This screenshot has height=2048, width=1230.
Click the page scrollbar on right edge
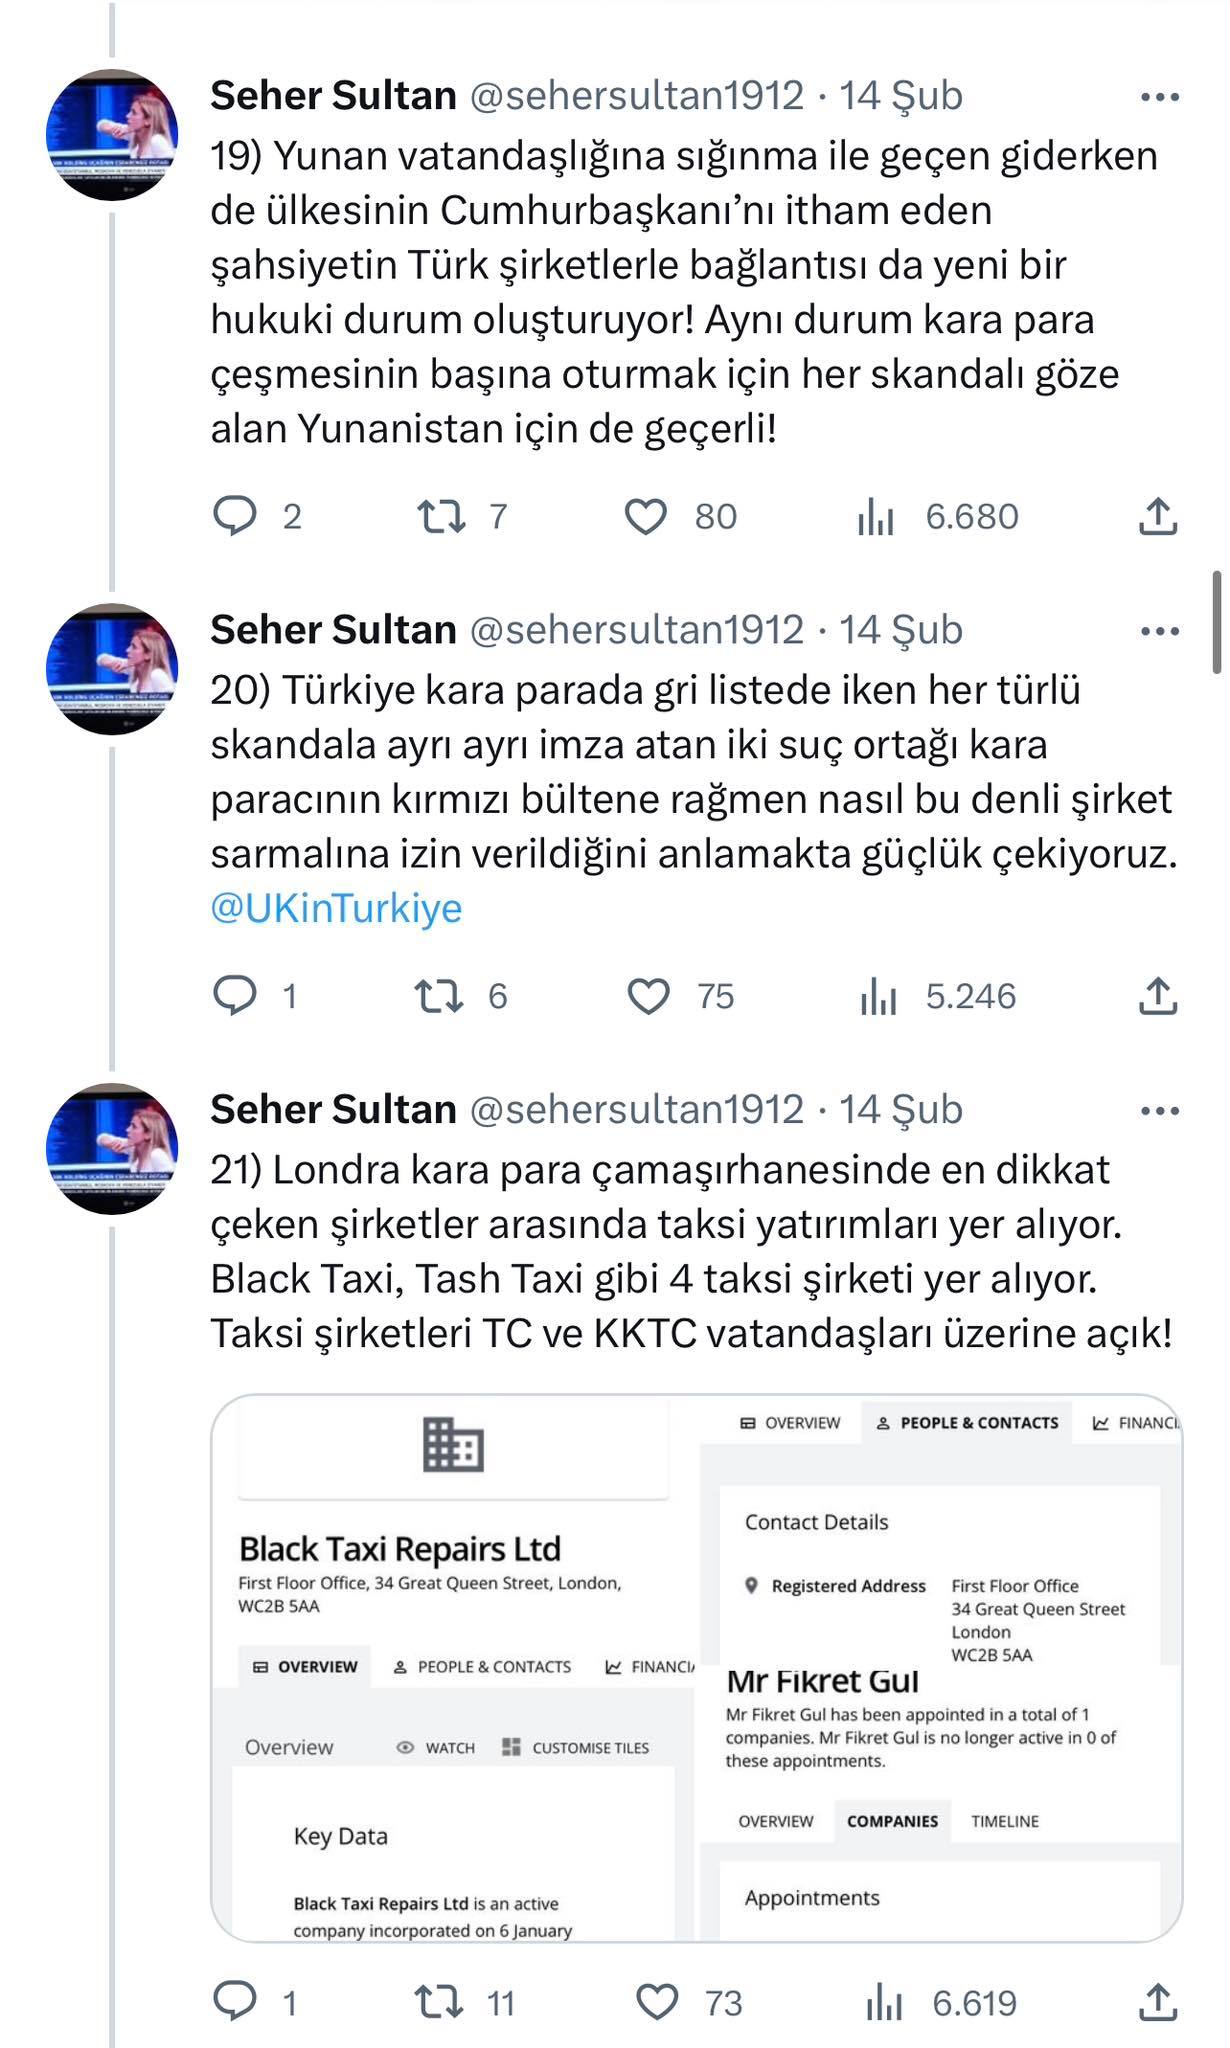tap(1217, 622)
